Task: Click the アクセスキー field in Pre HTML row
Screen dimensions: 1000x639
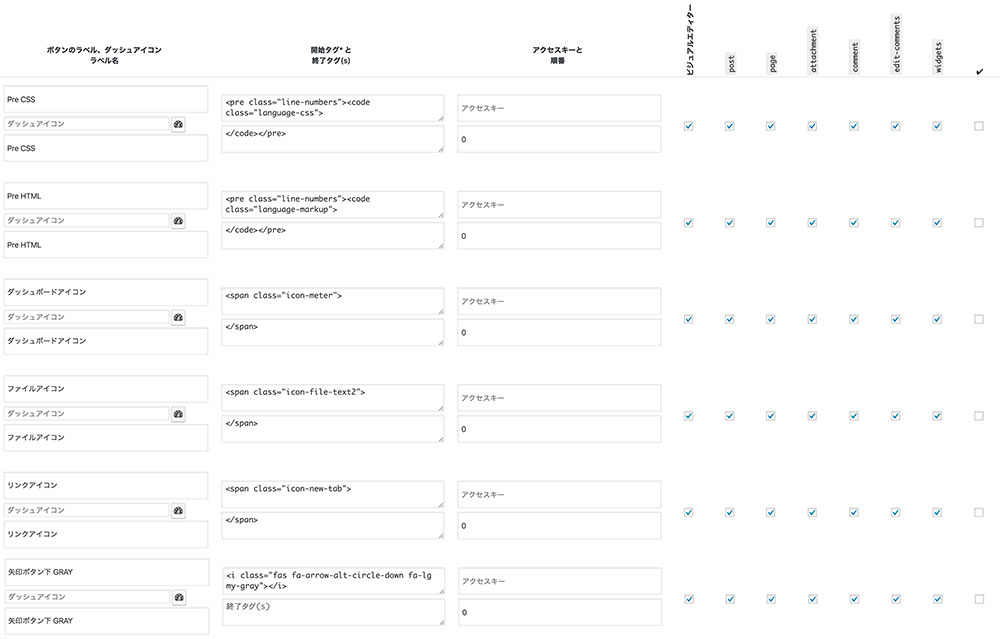Action: (559, 205)
